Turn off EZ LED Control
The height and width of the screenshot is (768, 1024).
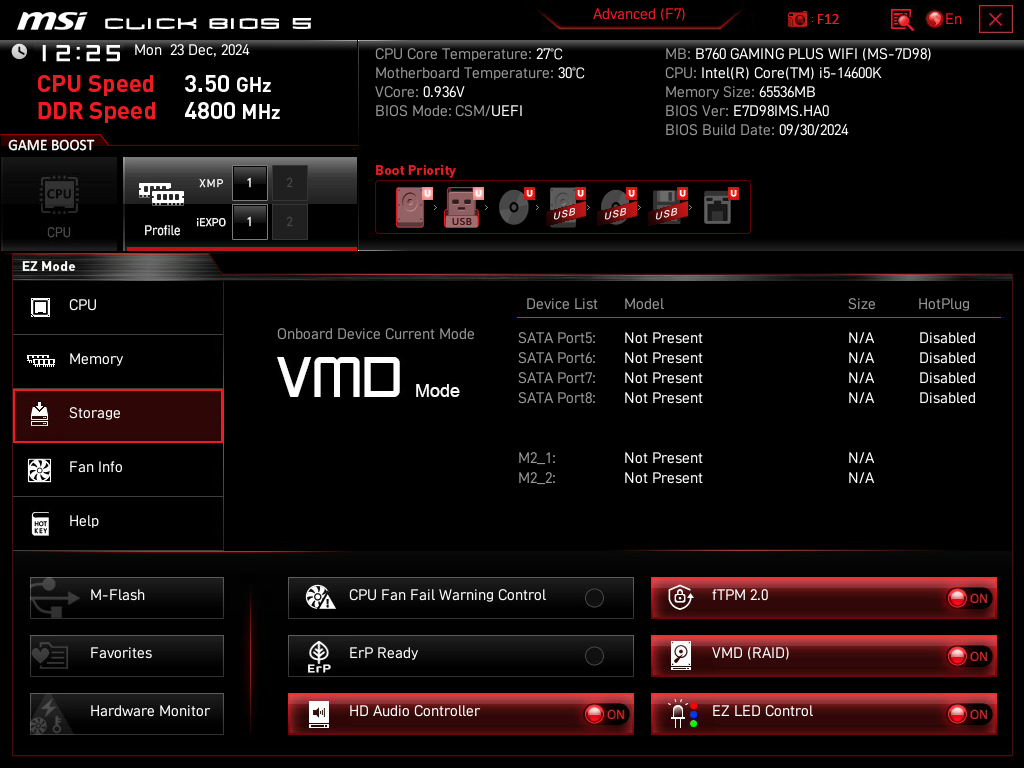[x=970, y=714]
